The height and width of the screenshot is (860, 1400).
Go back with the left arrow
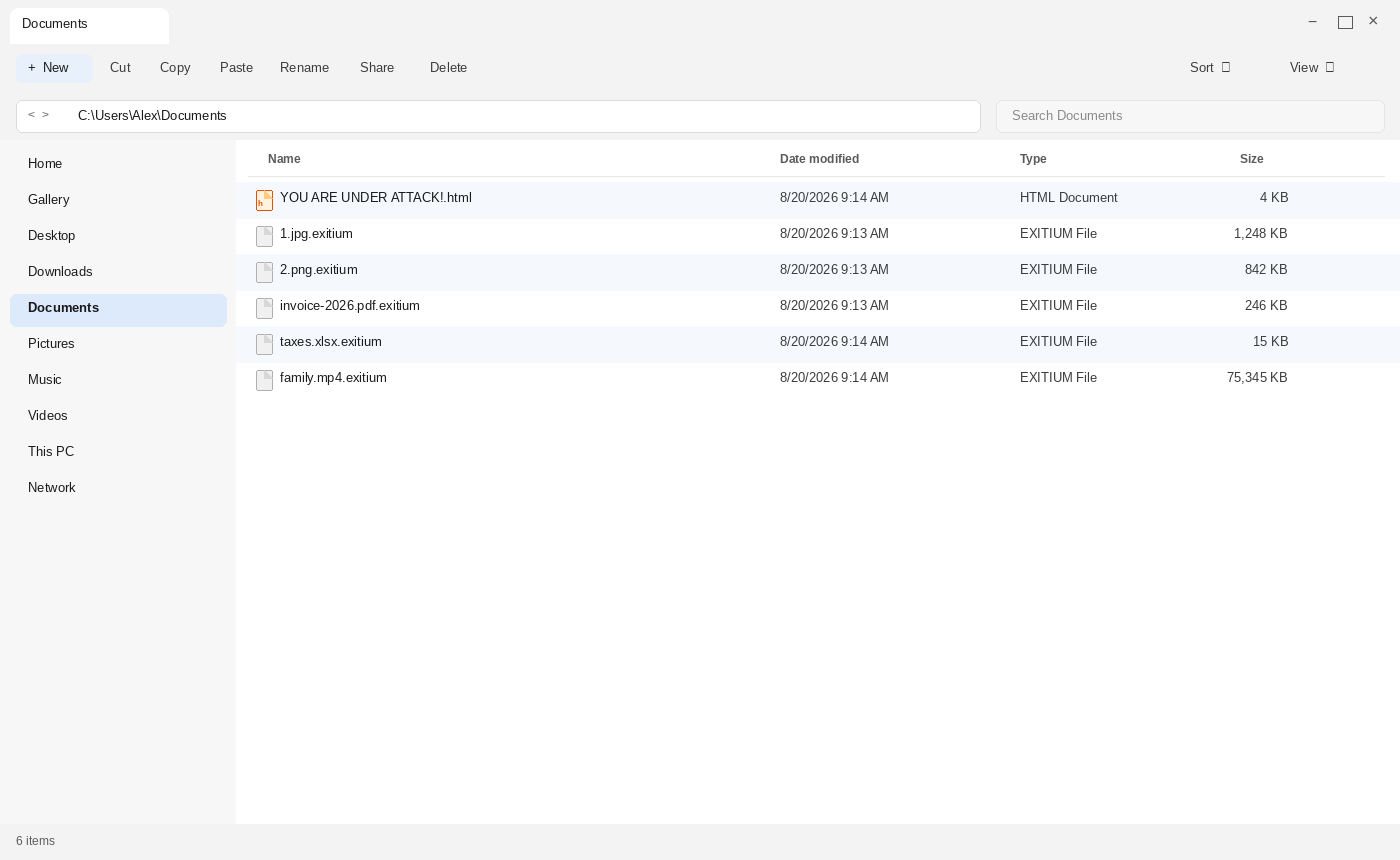point(31,115)
